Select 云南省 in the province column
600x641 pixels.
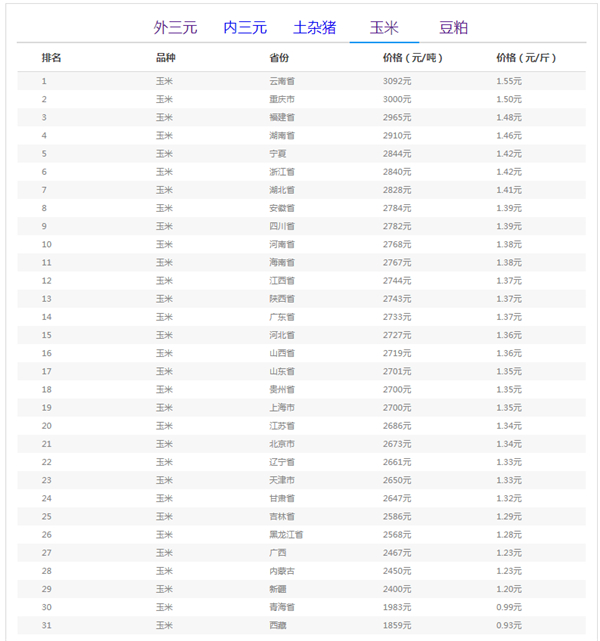click(x=282, y=81)
